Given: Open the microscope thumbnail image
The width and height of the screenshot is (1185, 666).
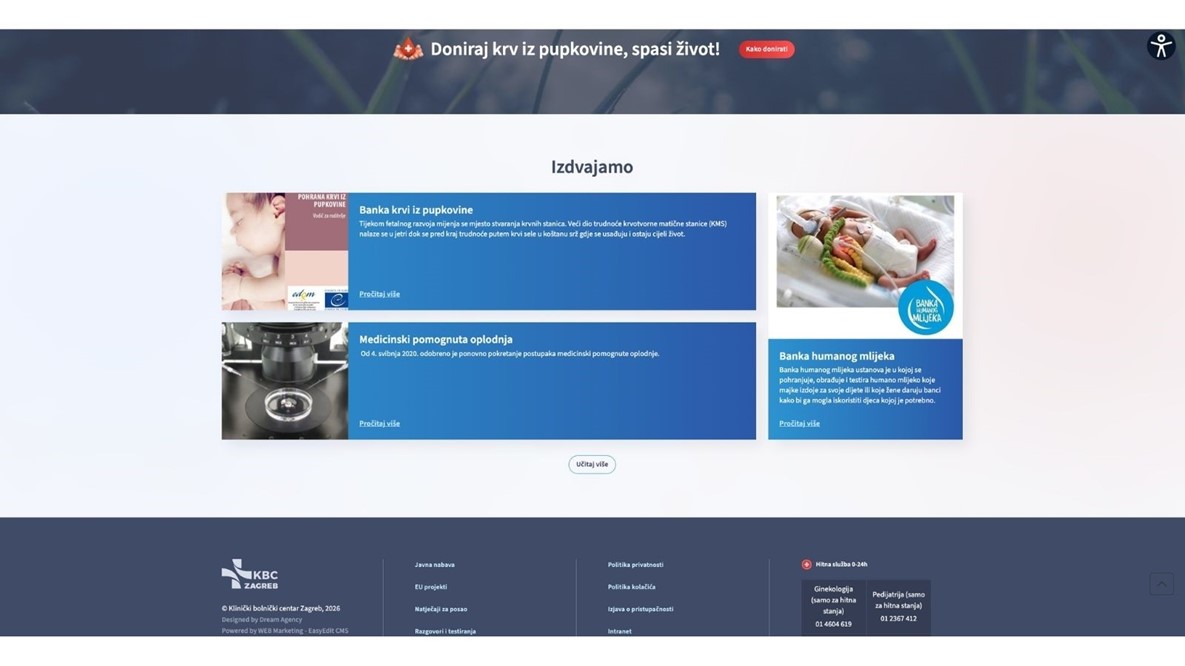Looking at the screenshot, I should (285, 381).
